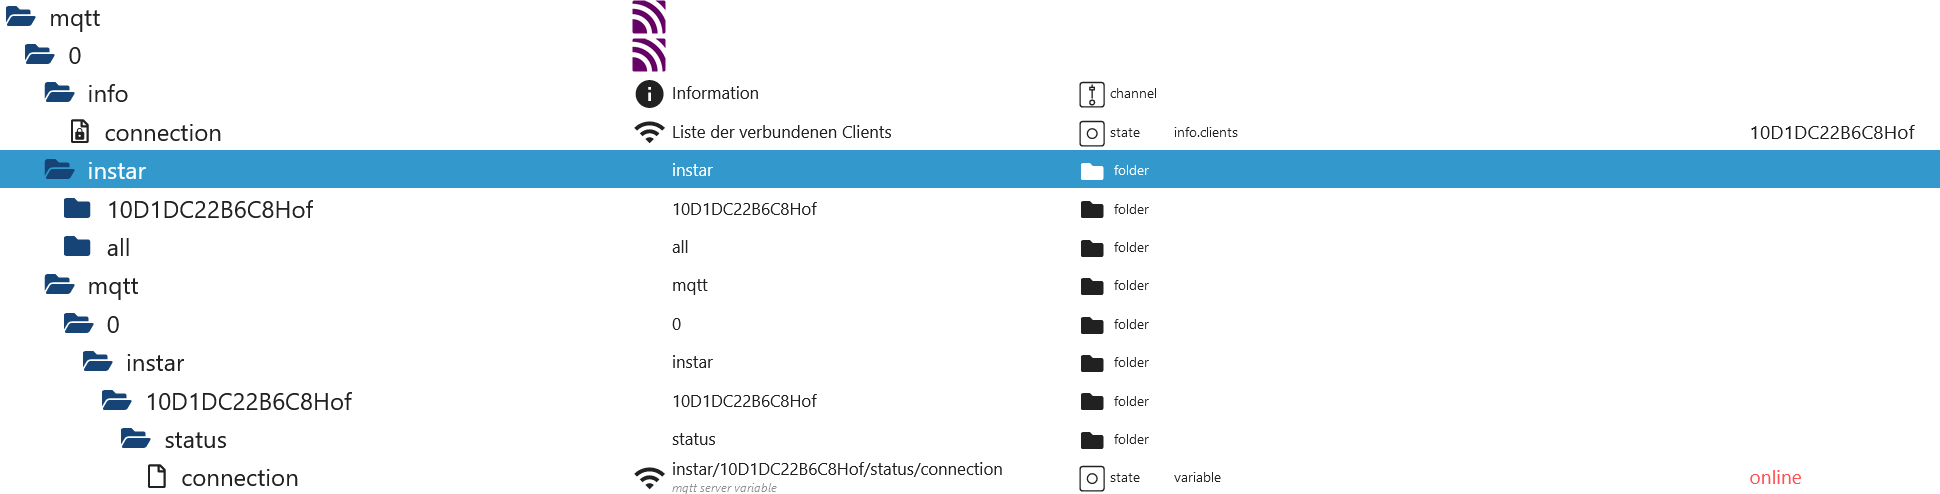Click the state type icon in the info.clients row
Viewport: 1940px width, 494px height.
[1092, 133]
